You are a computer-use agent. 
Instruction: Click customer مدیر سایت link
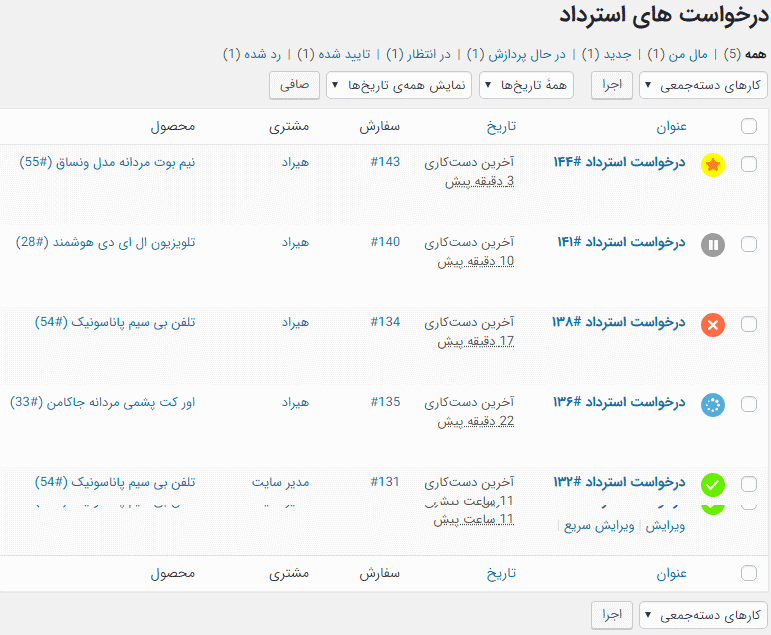(x=280, y=483)
